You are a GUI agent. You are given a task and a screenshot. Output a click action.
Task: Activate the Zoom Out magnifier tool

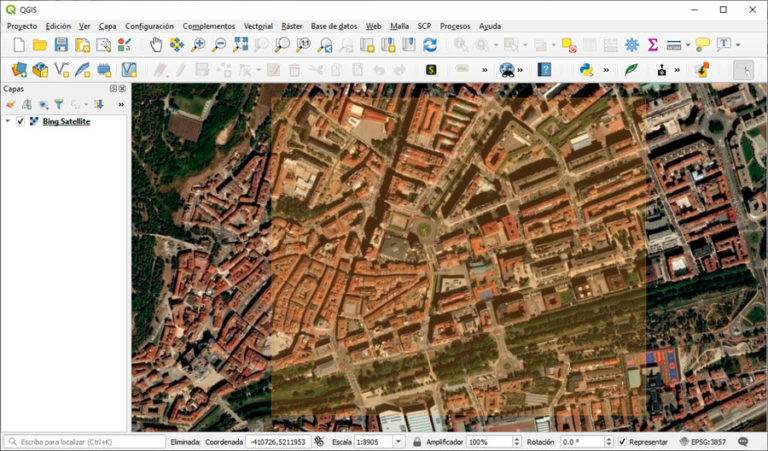(219, 45)
